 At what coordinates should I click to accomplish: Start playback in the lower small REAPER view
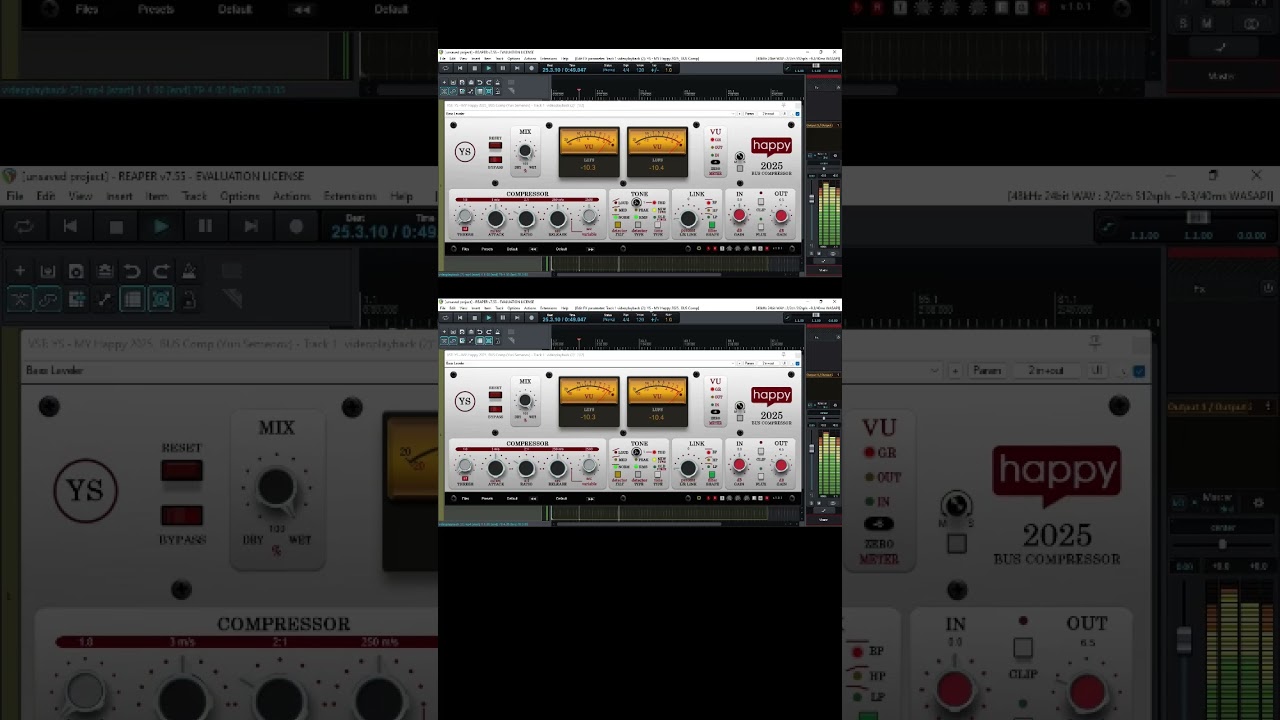(x=488, y=318)
